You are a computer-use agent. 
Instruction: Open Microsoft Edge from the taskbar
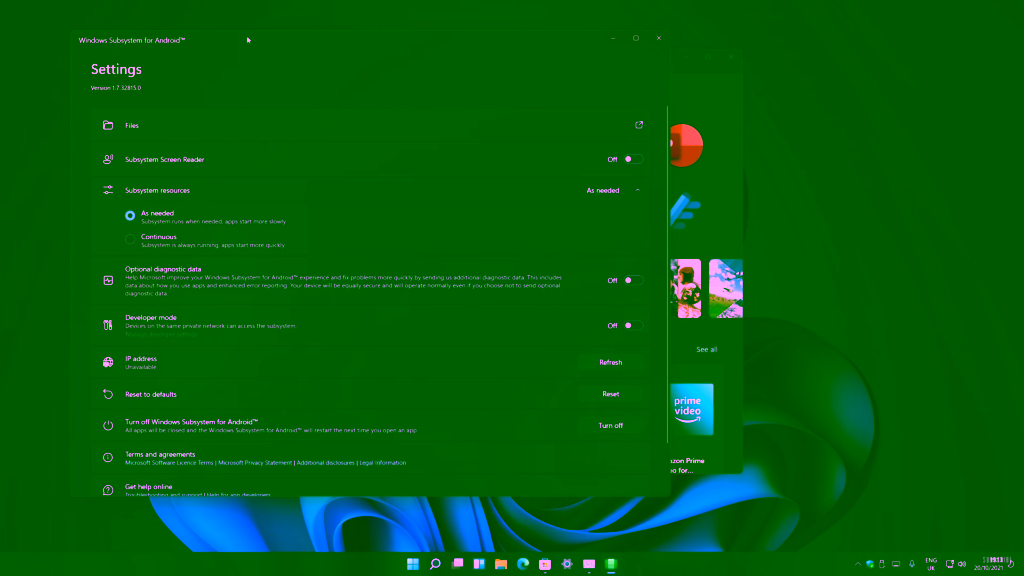523,564
